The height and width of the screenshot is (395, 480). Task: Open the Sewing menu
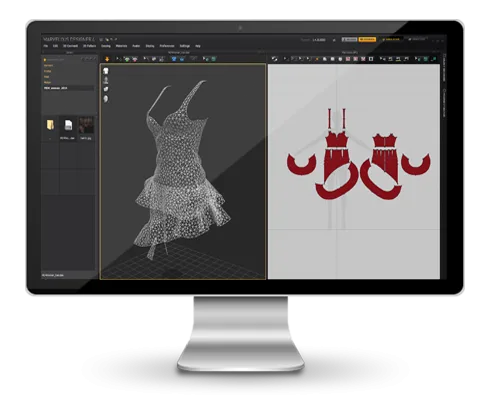106,46
